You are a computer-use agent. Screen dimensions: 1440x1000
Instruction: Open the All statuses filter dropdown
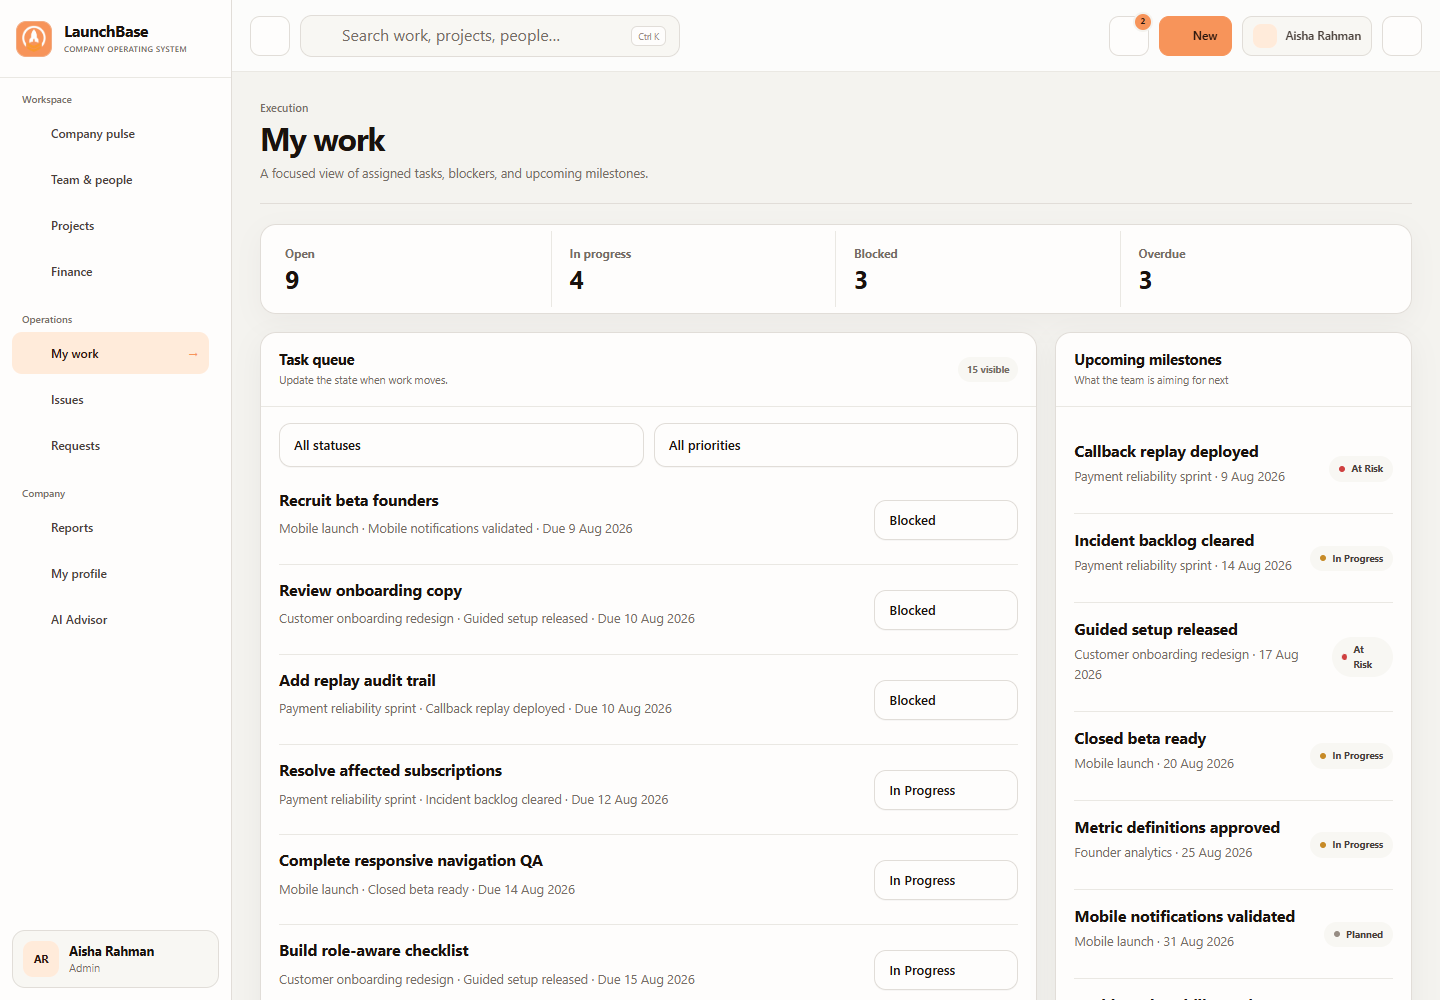461,445
